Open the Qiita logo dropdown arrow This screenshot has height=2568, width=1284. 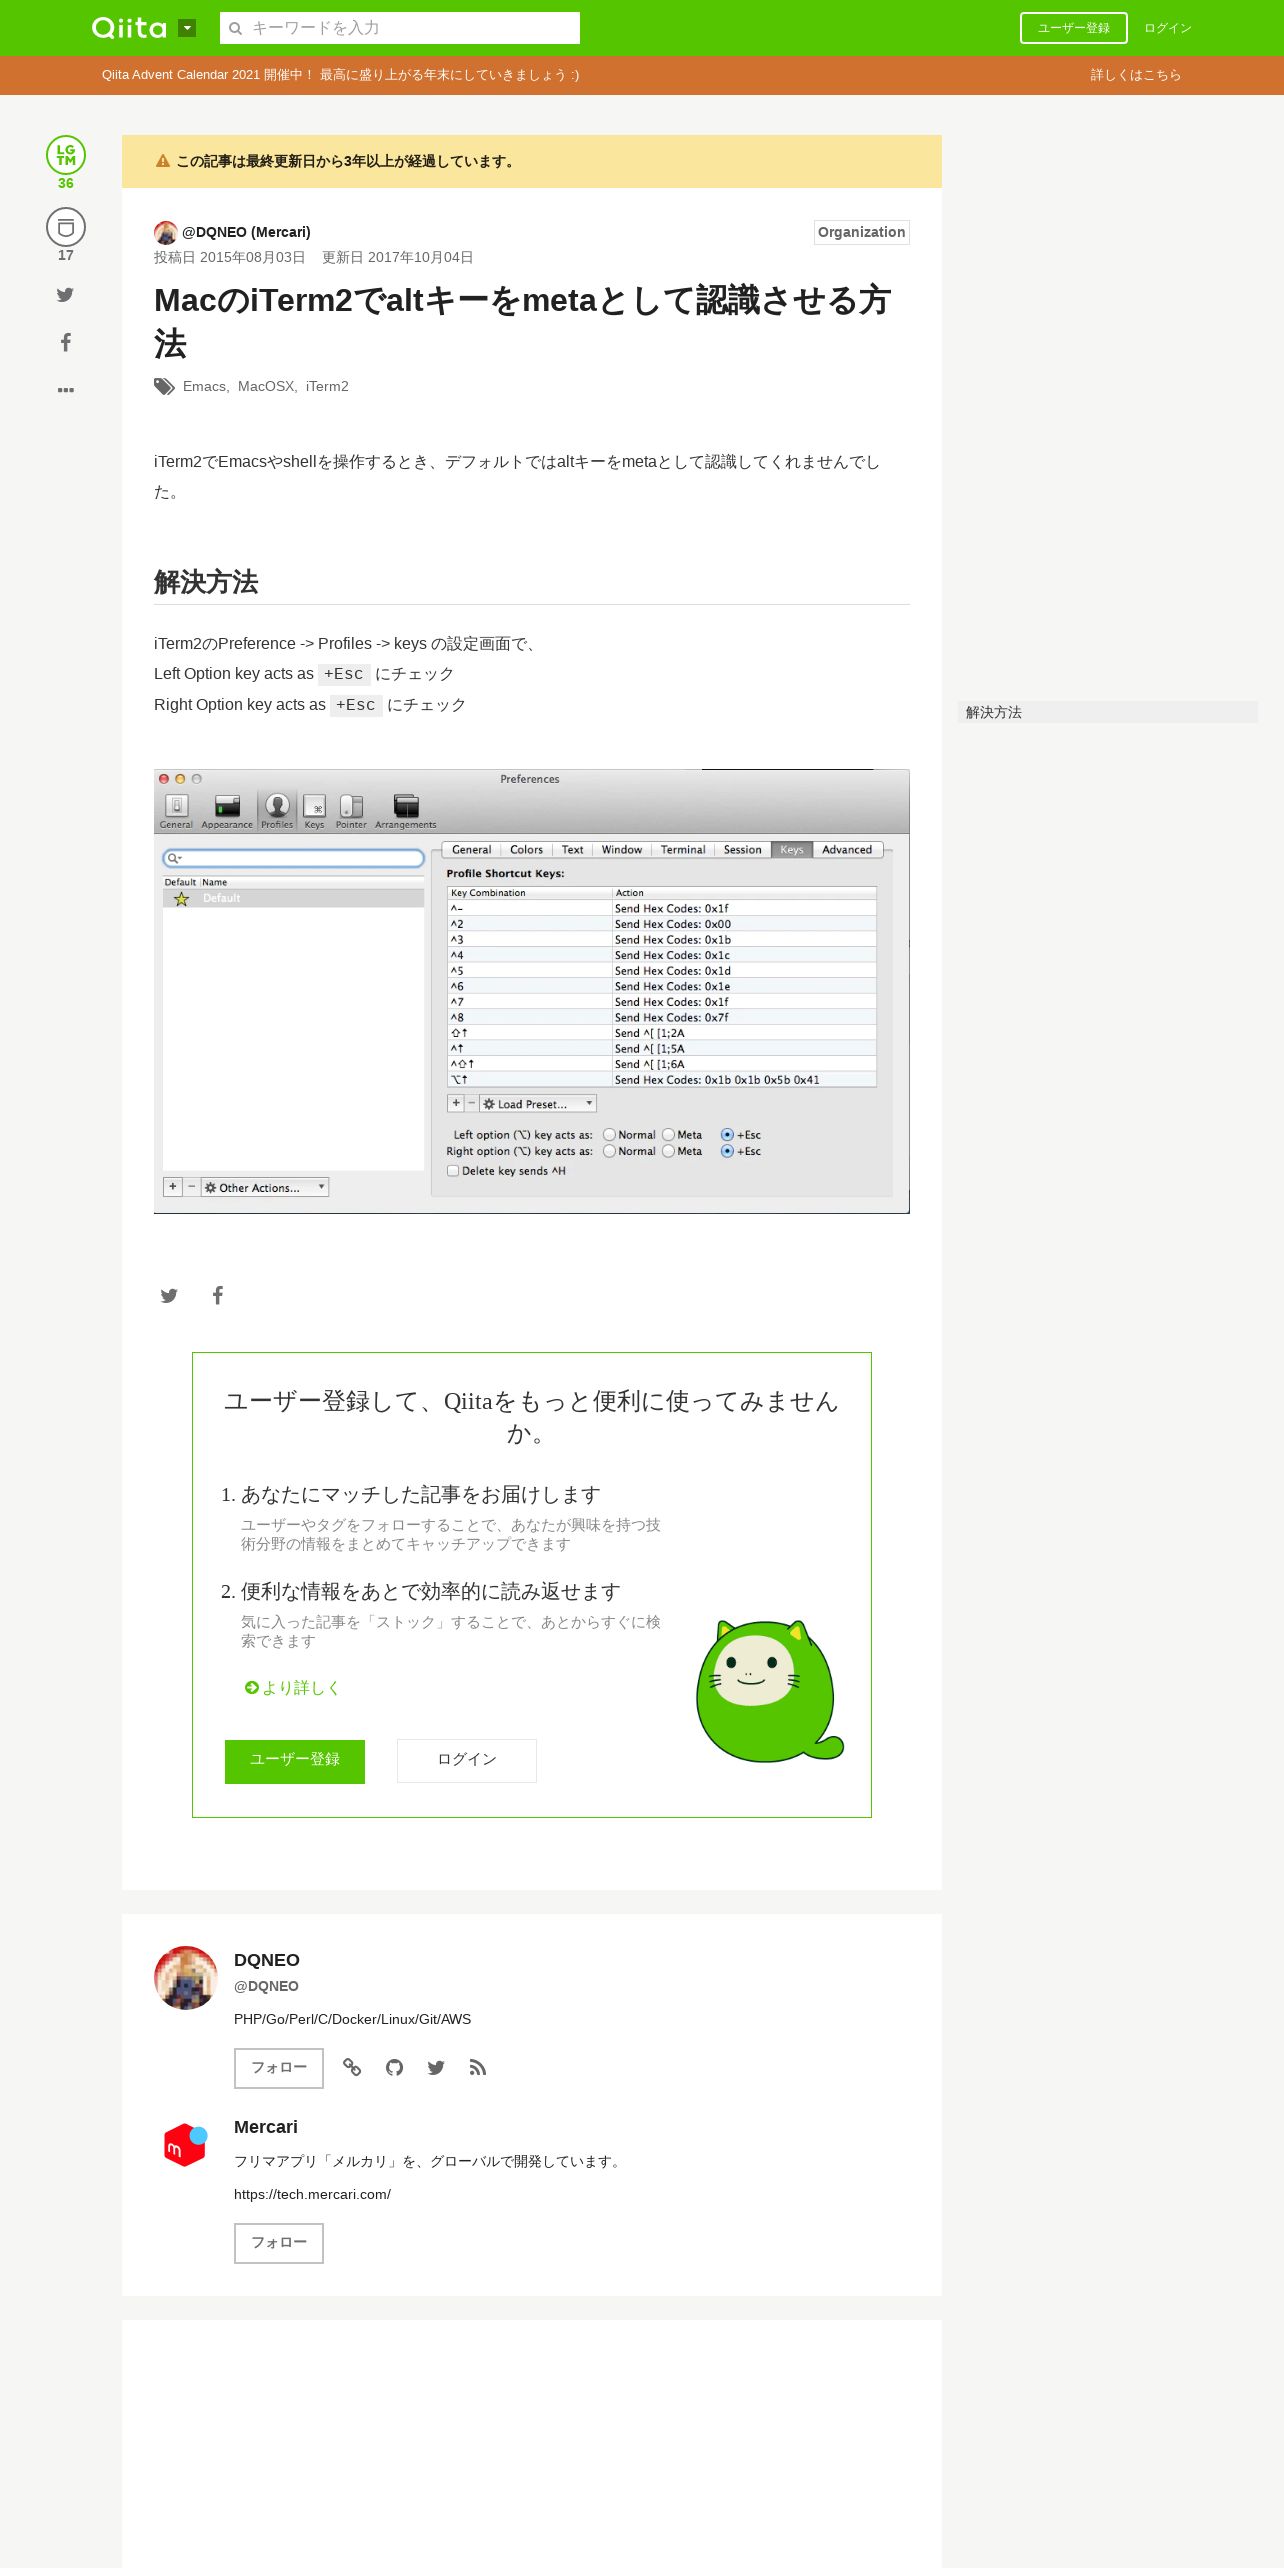(x=187, y=28)
